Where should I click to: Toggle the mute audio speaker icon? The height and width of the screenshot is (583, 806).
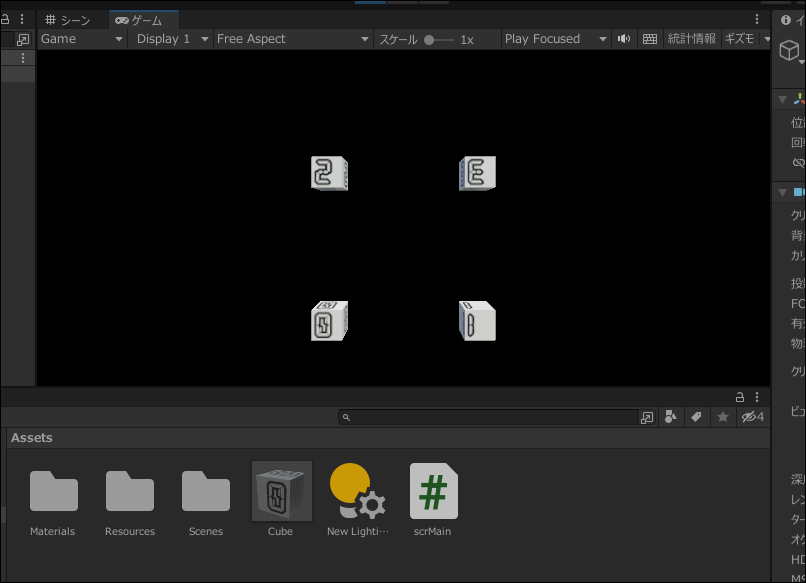(624, 39)
